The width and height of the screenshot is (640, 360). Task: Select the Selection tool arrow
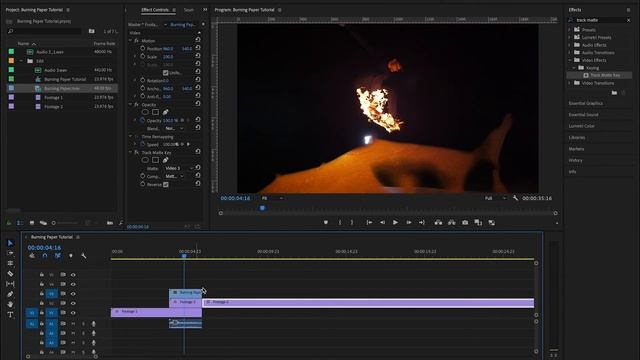10,243
